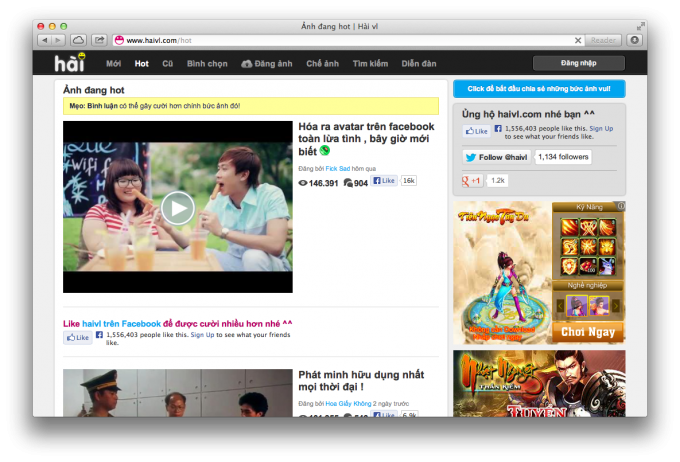Image resolution: width=680 pixels, height=462 pixels.
Task: Click Like button under Like haivl trên Facebook
Action: [78, 337]
